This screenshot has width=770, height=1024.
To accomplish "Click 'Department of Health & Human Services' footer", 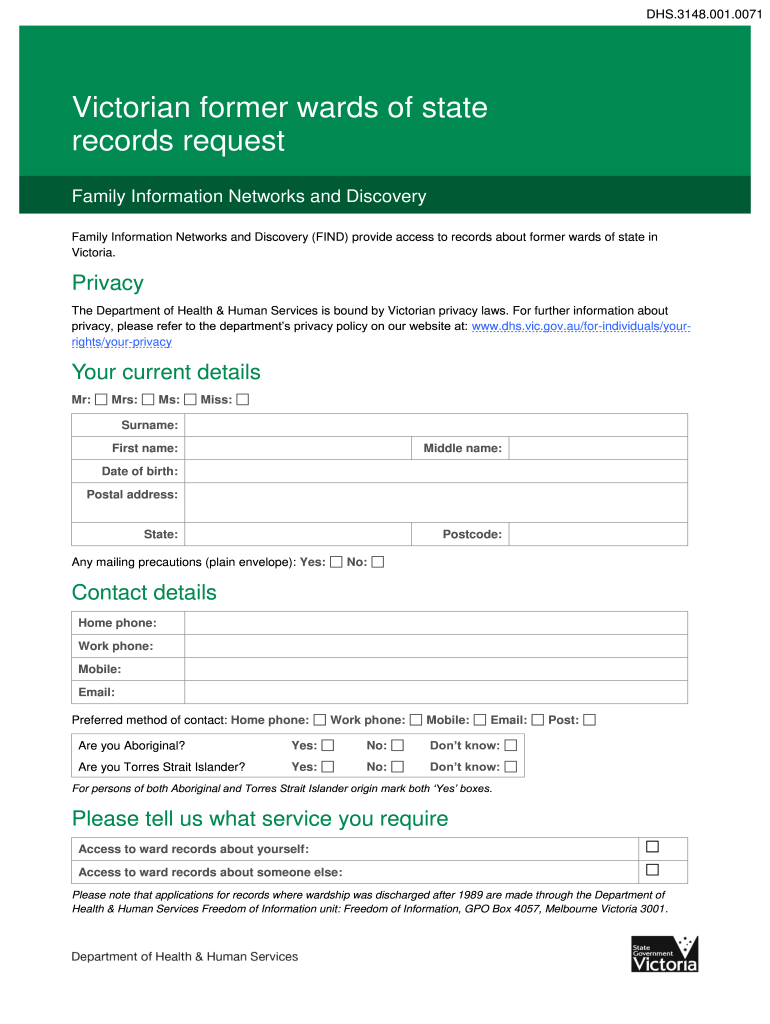I will coord(185,957).
